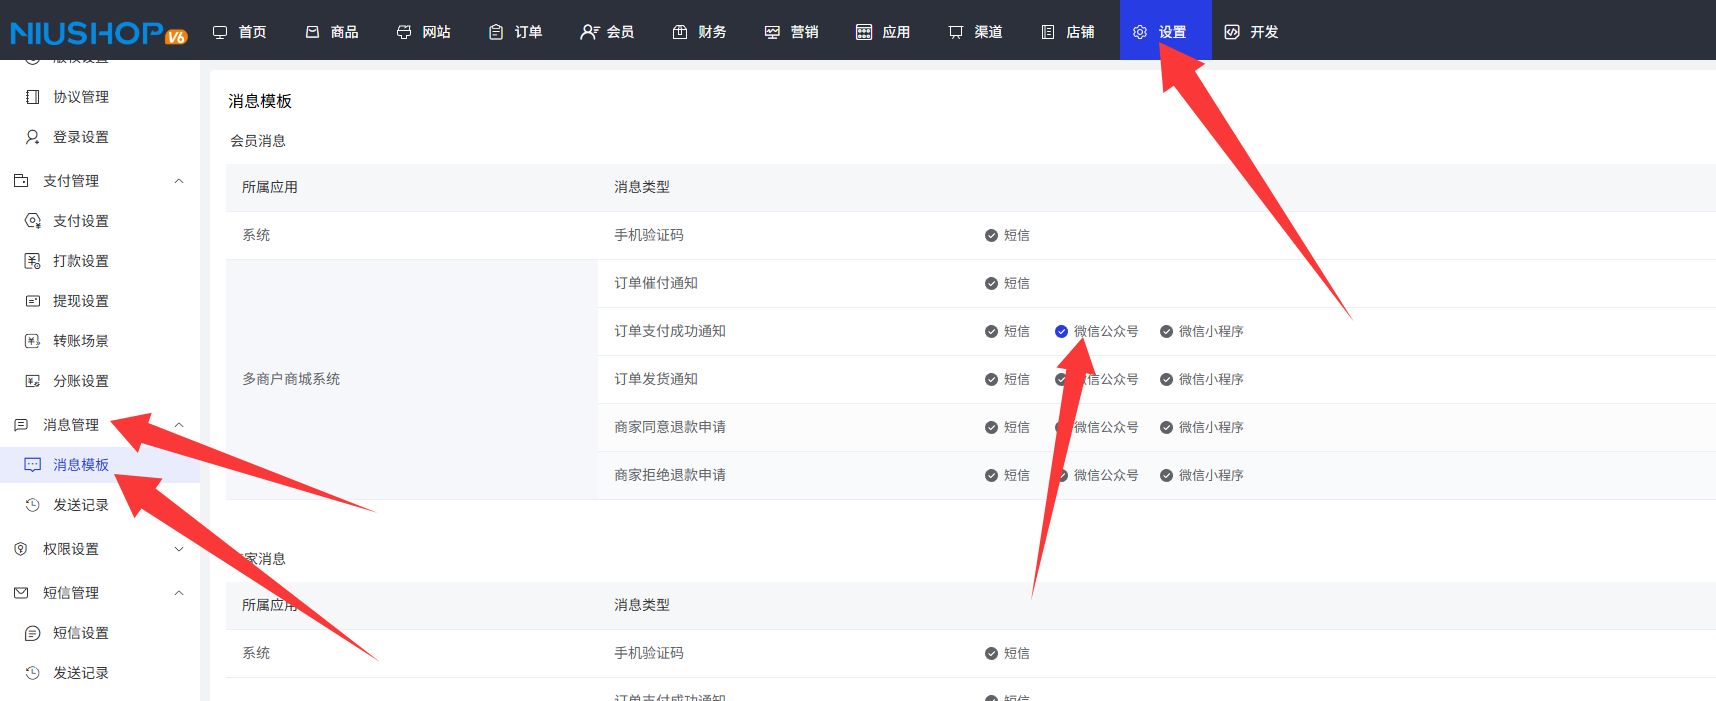Select the 消息模板 sidebar item
Viewport: 1716px width, 701px height.
click(x=80, y=465)
